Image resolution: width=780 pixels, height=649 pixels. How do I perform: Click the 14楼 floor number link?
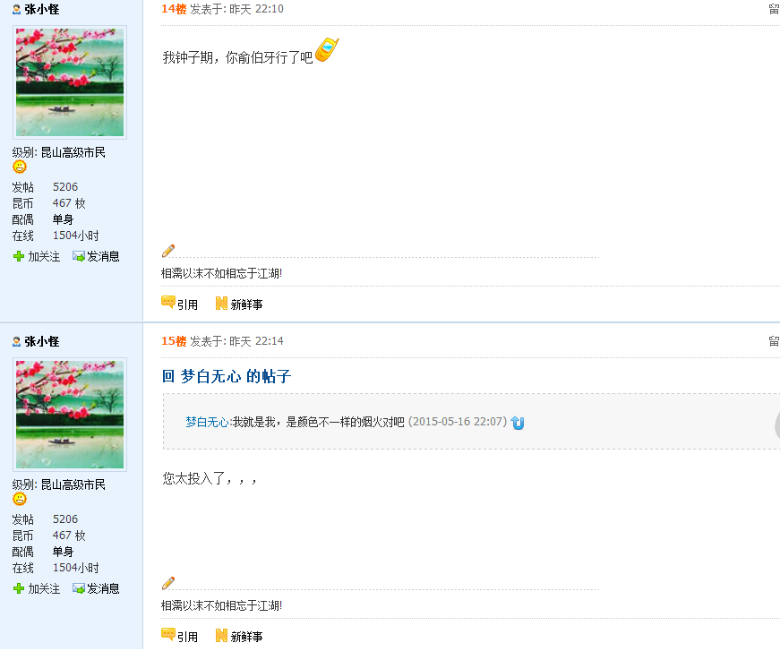[x=174, y=8]
